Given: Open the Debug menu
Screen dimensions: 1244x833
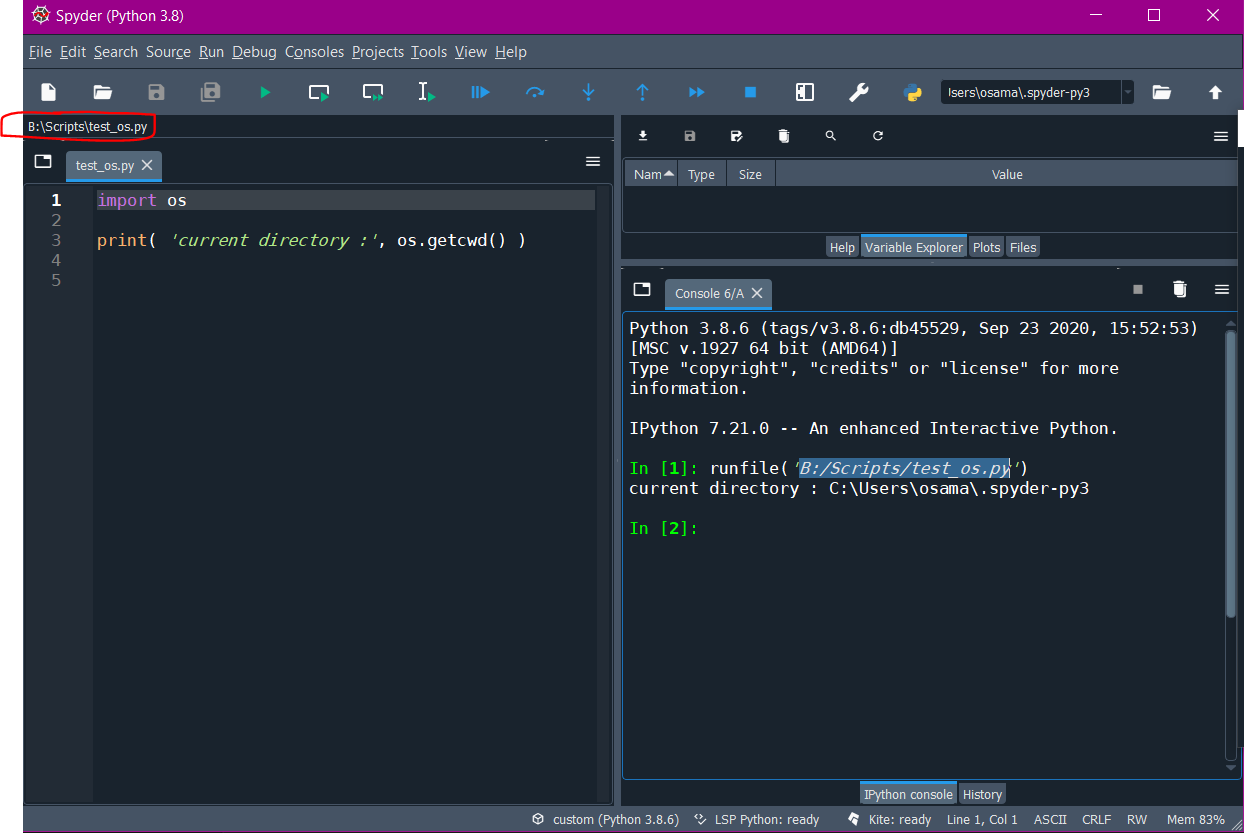Looking at the screenshot, I should (254, 52).
